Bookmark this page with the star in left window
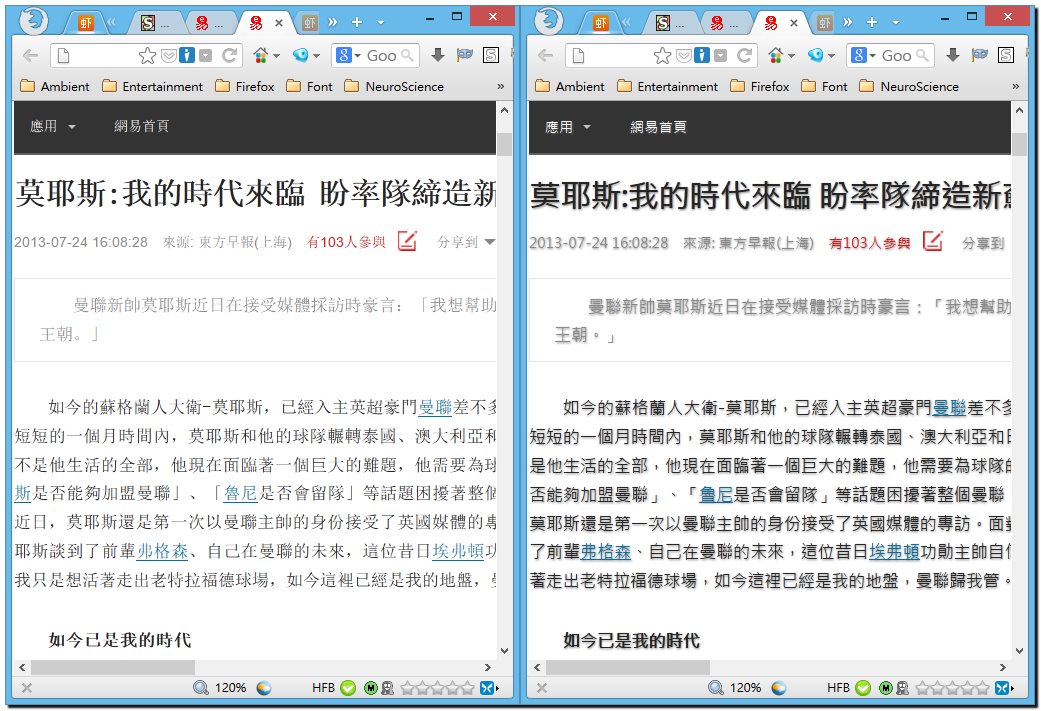The image size is (1041, 711). pyautogui.click(x=147, y=56)
